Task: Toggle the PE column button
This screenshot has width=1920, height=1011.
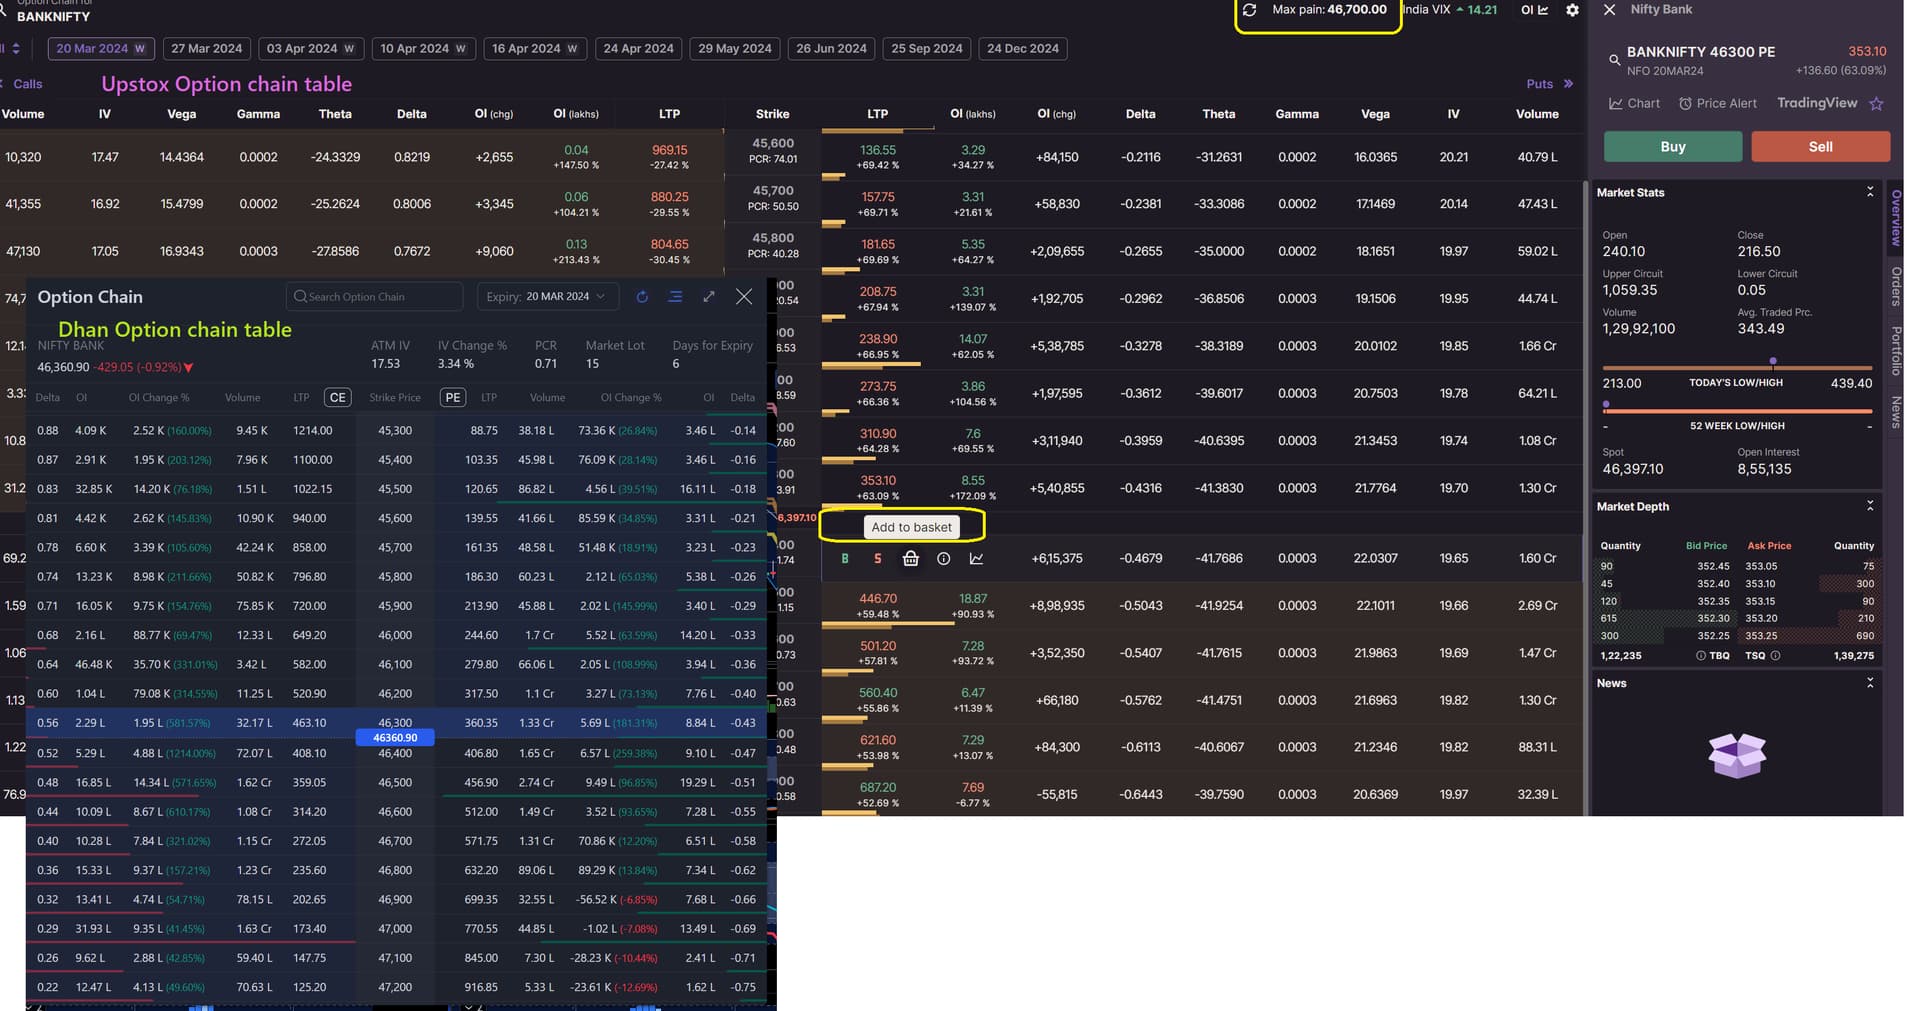Action: 452,398
